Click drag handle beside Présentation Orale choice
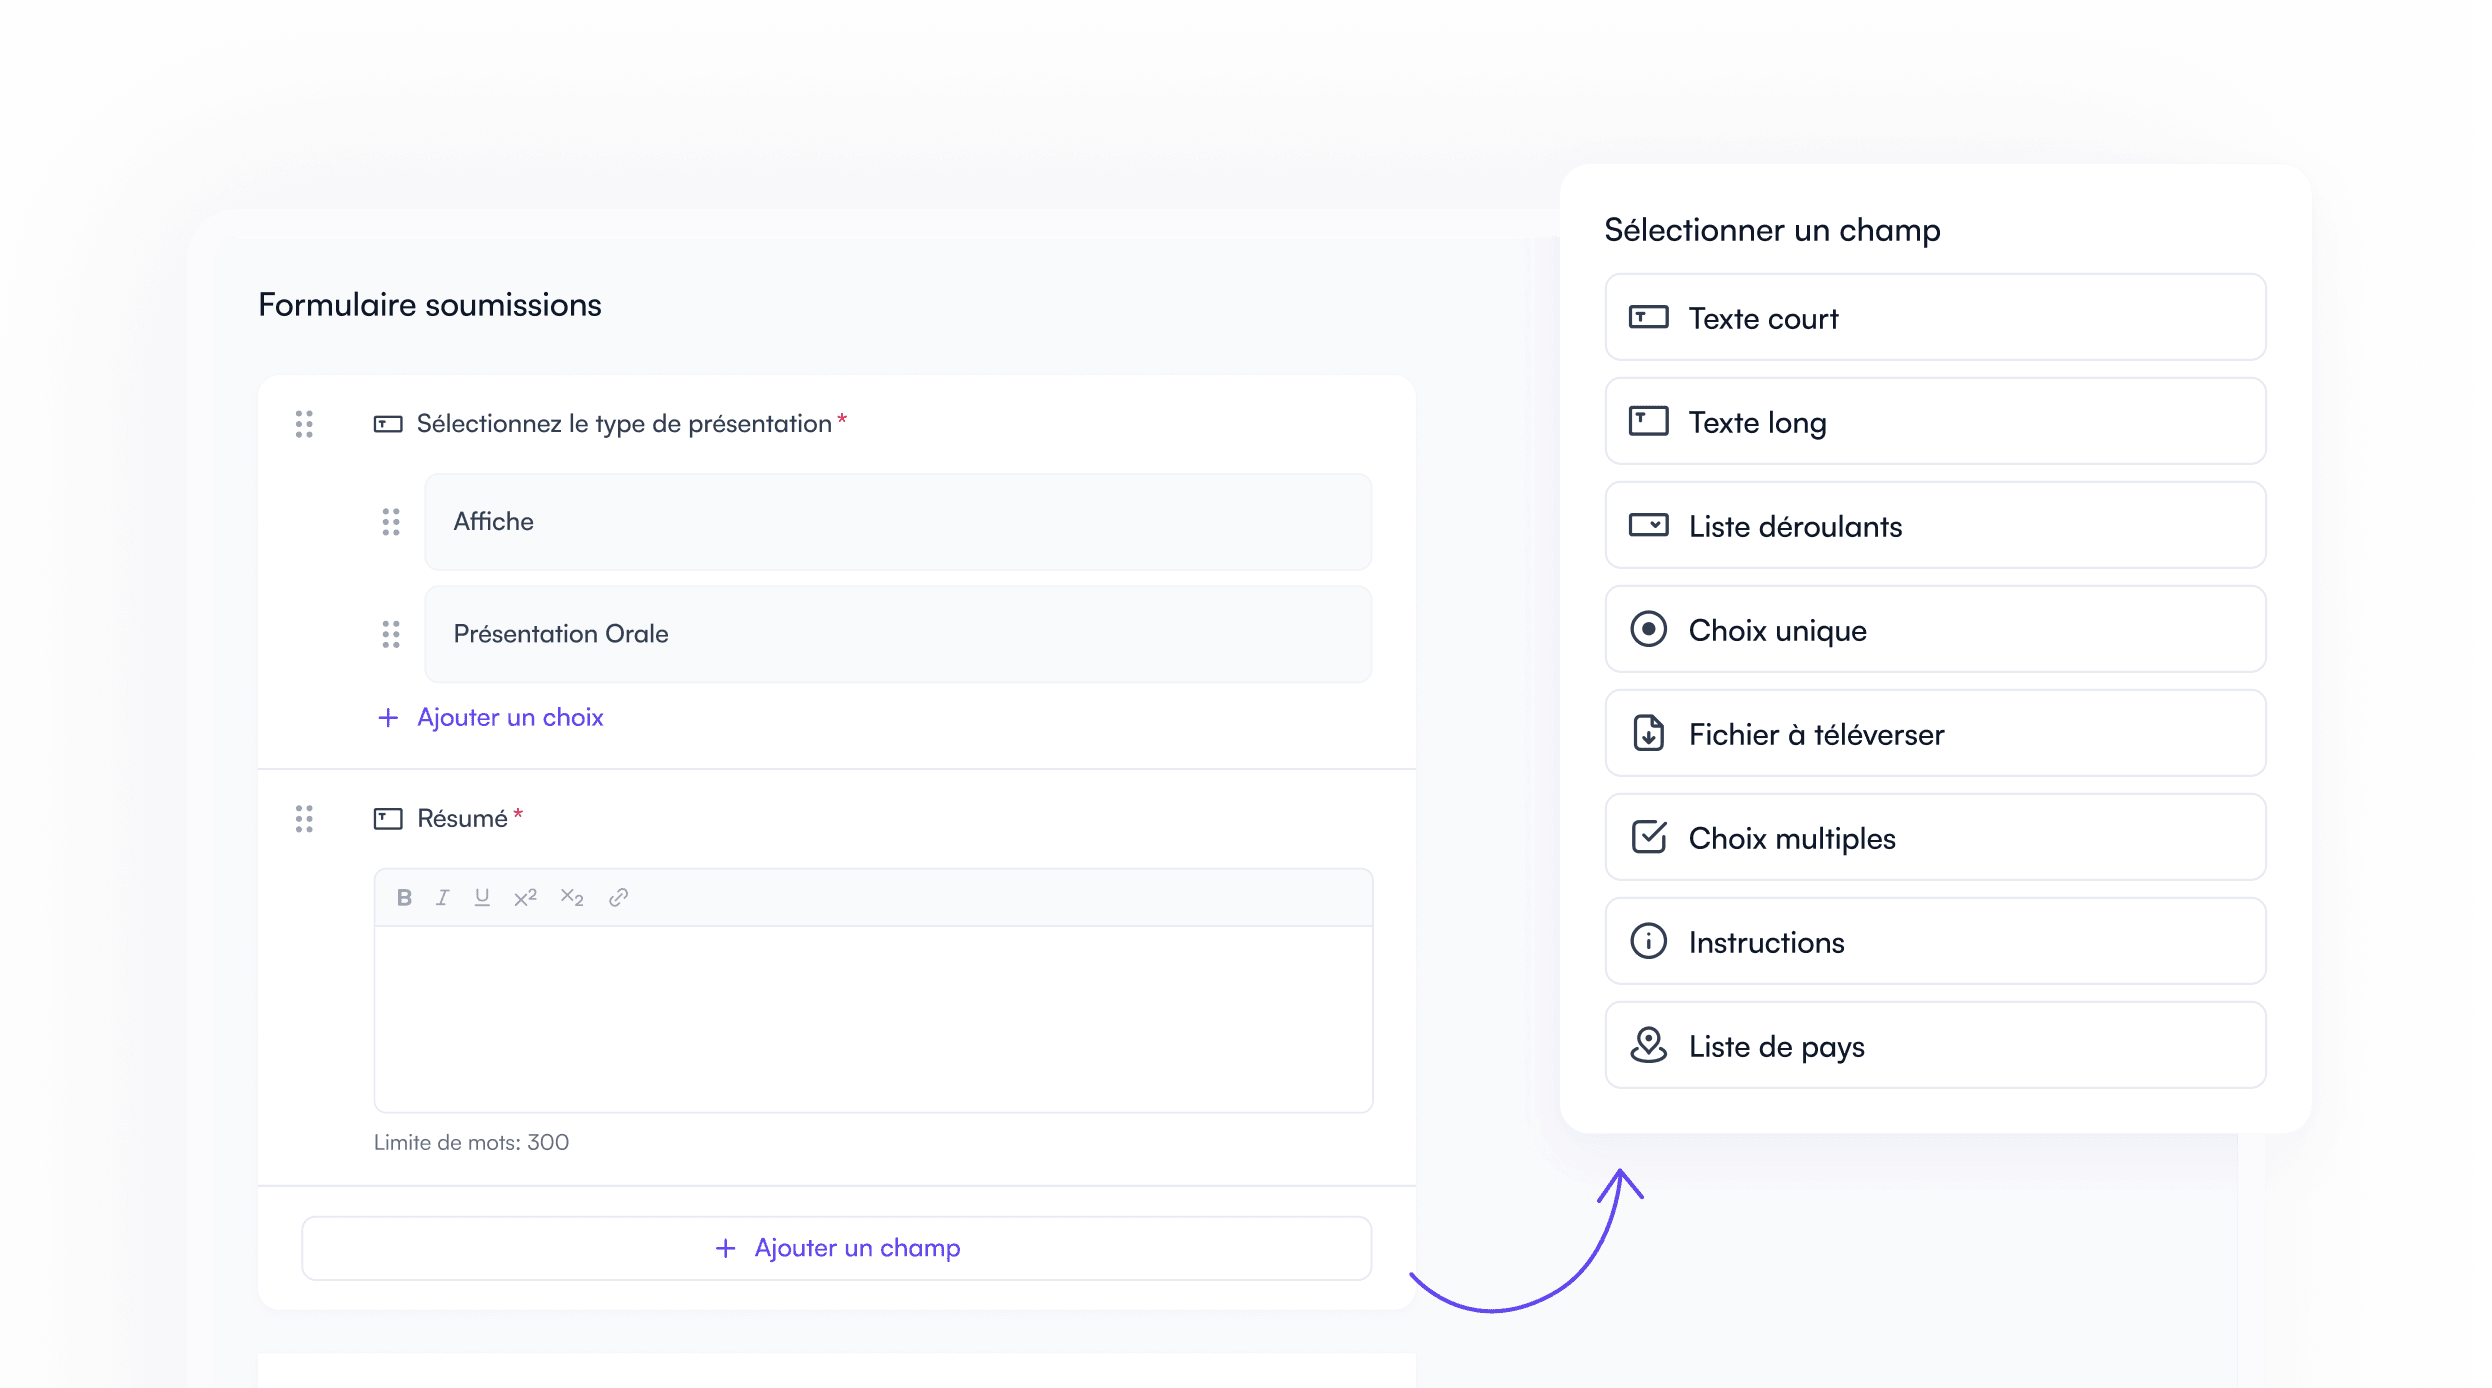The height and width of the screenshot is (1388, 2492). click(x=391, y=634)
